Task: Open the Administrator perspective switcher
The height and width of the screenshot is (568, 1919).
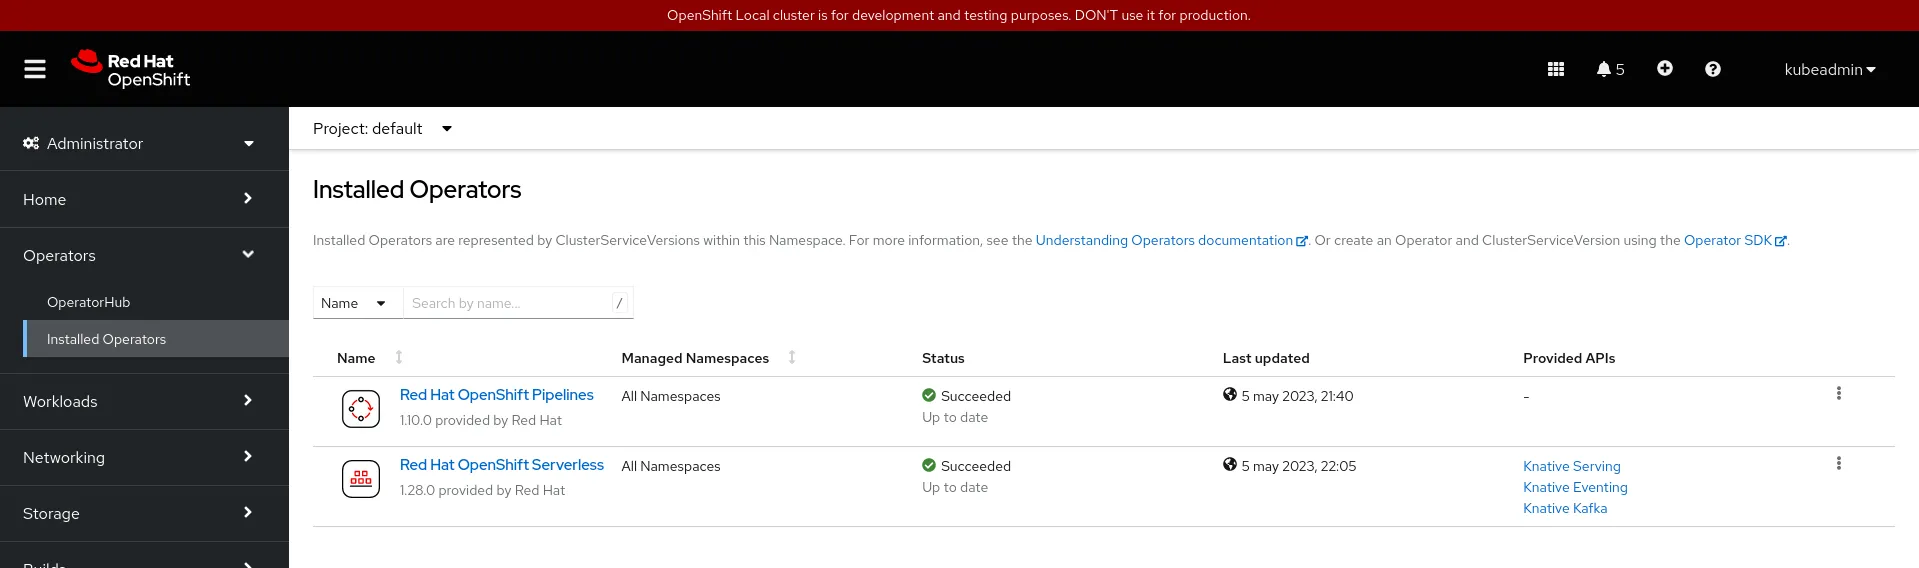Action: (140, 144)
